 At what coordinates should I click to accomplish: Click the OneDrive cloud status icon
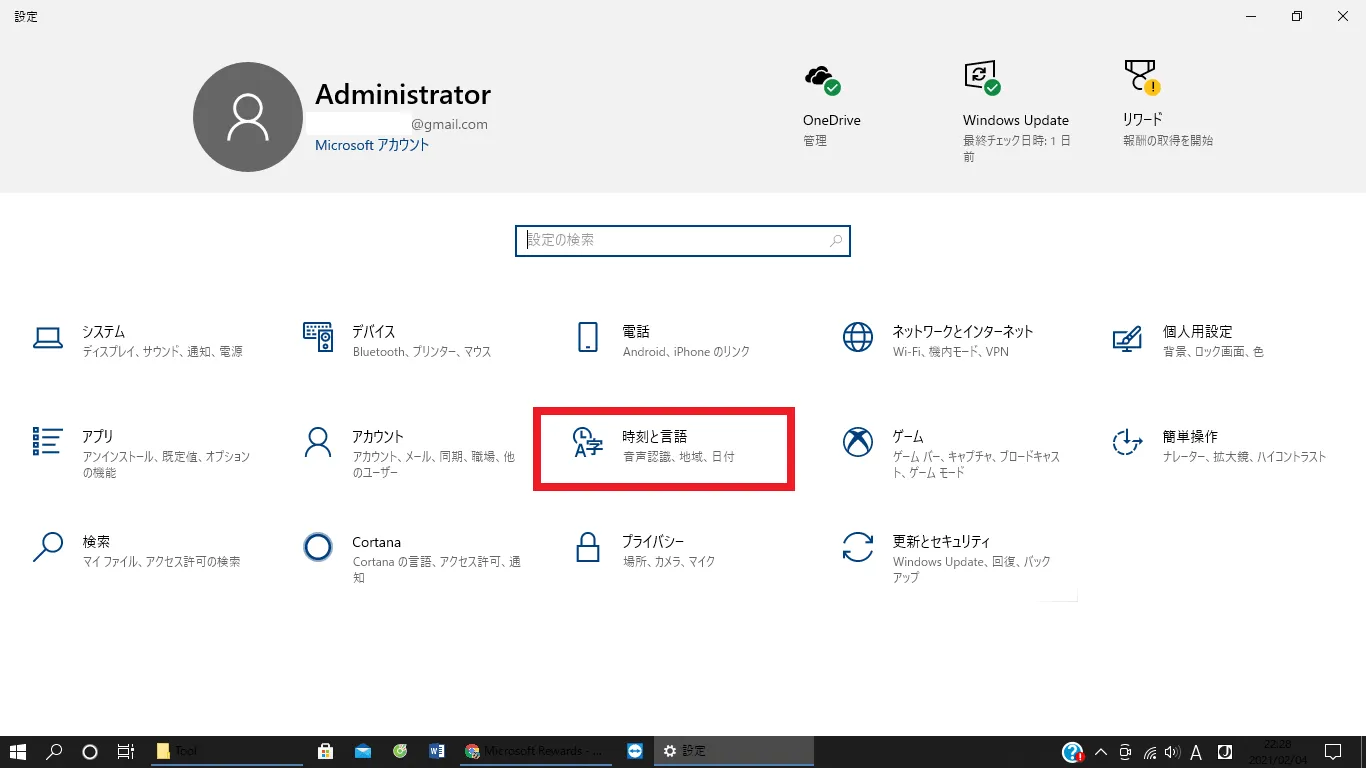pyautogui.click(x=822, y=80)
